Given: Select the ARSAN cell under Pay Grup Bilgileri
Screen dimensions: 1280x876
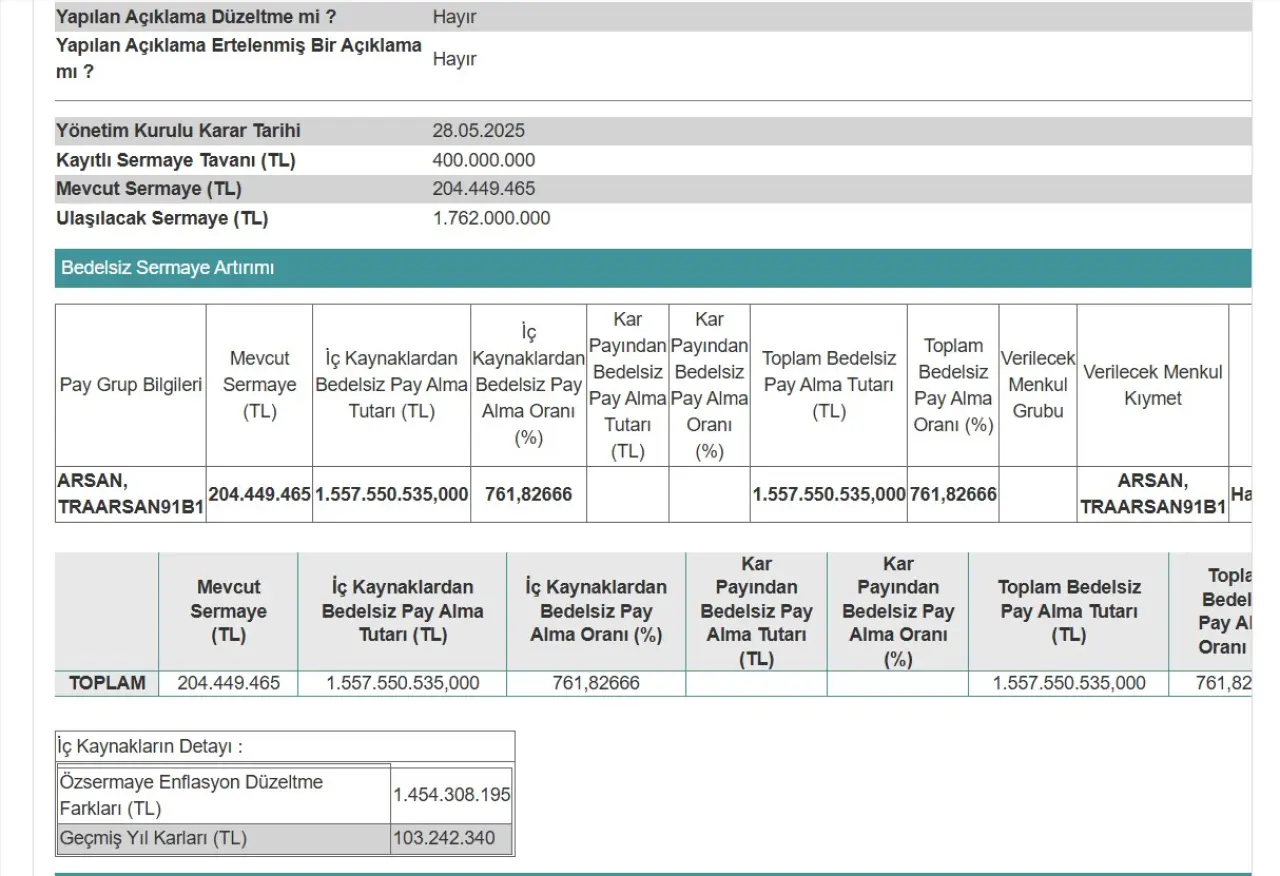Looking at the screenshot, I should [130, 494].
